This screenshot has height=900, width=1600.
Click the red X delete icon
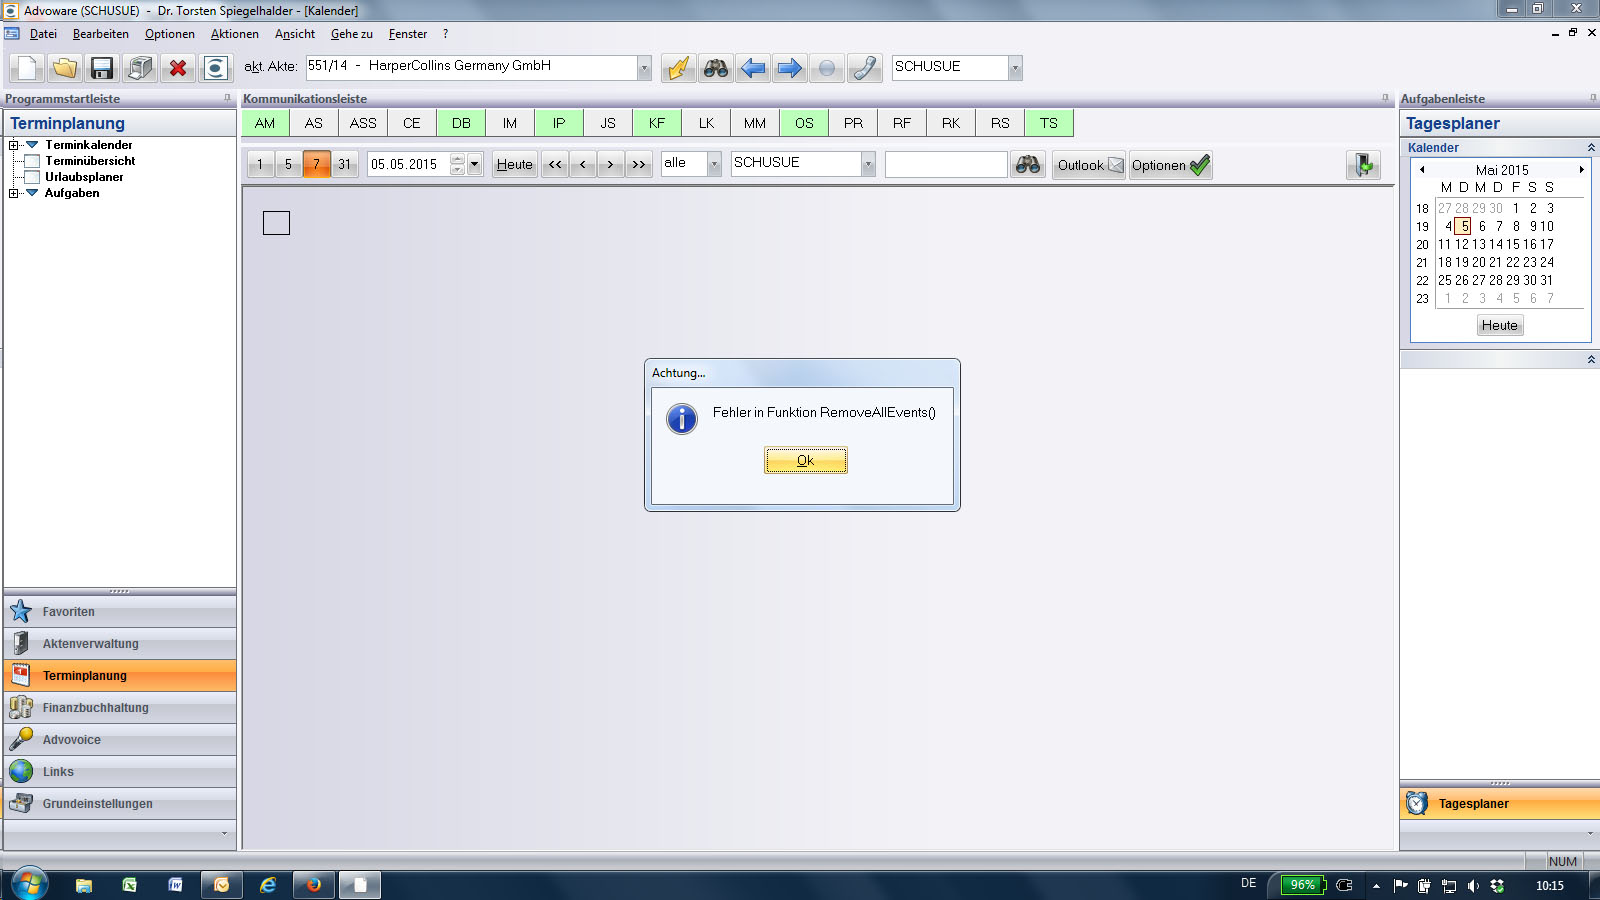click(x=178, y=68)
